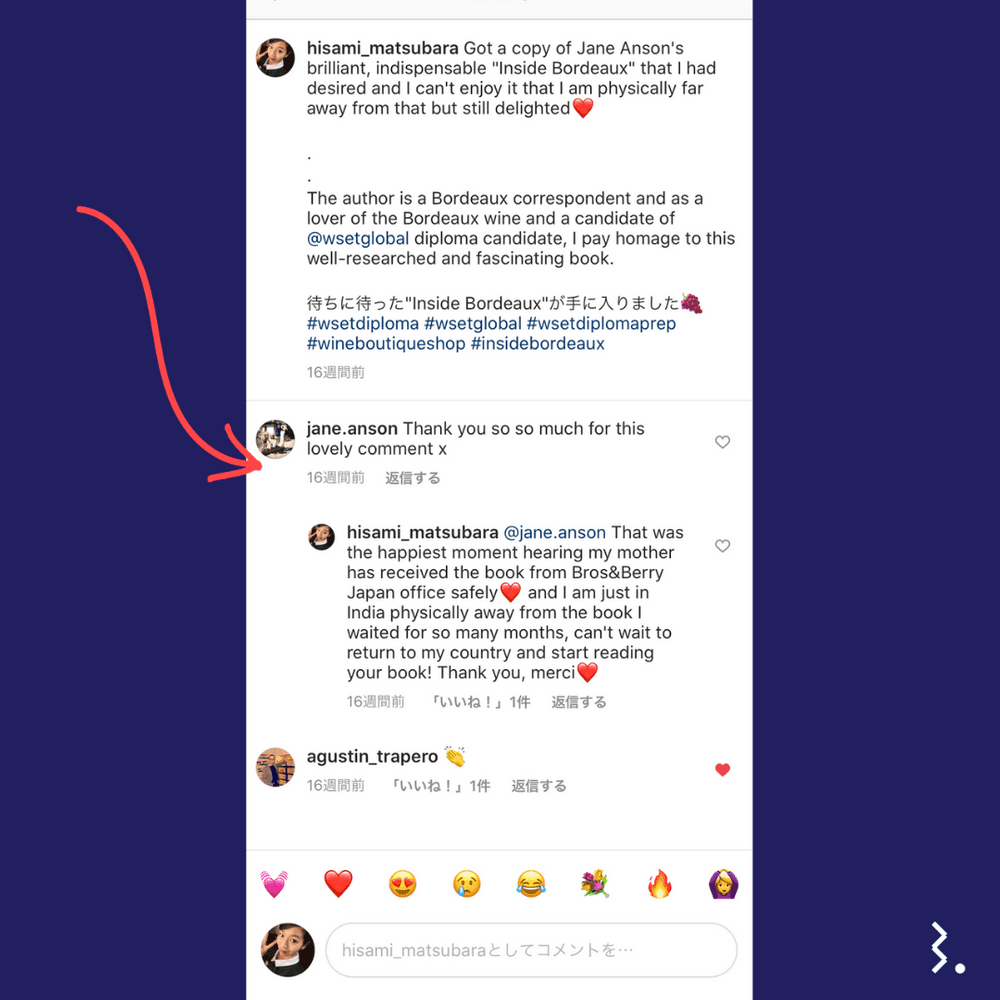Screen dimensions: 1000x1000
Task: Open jane.anson's profile picture
Action: pyautogui.click(x=276, y=439)
